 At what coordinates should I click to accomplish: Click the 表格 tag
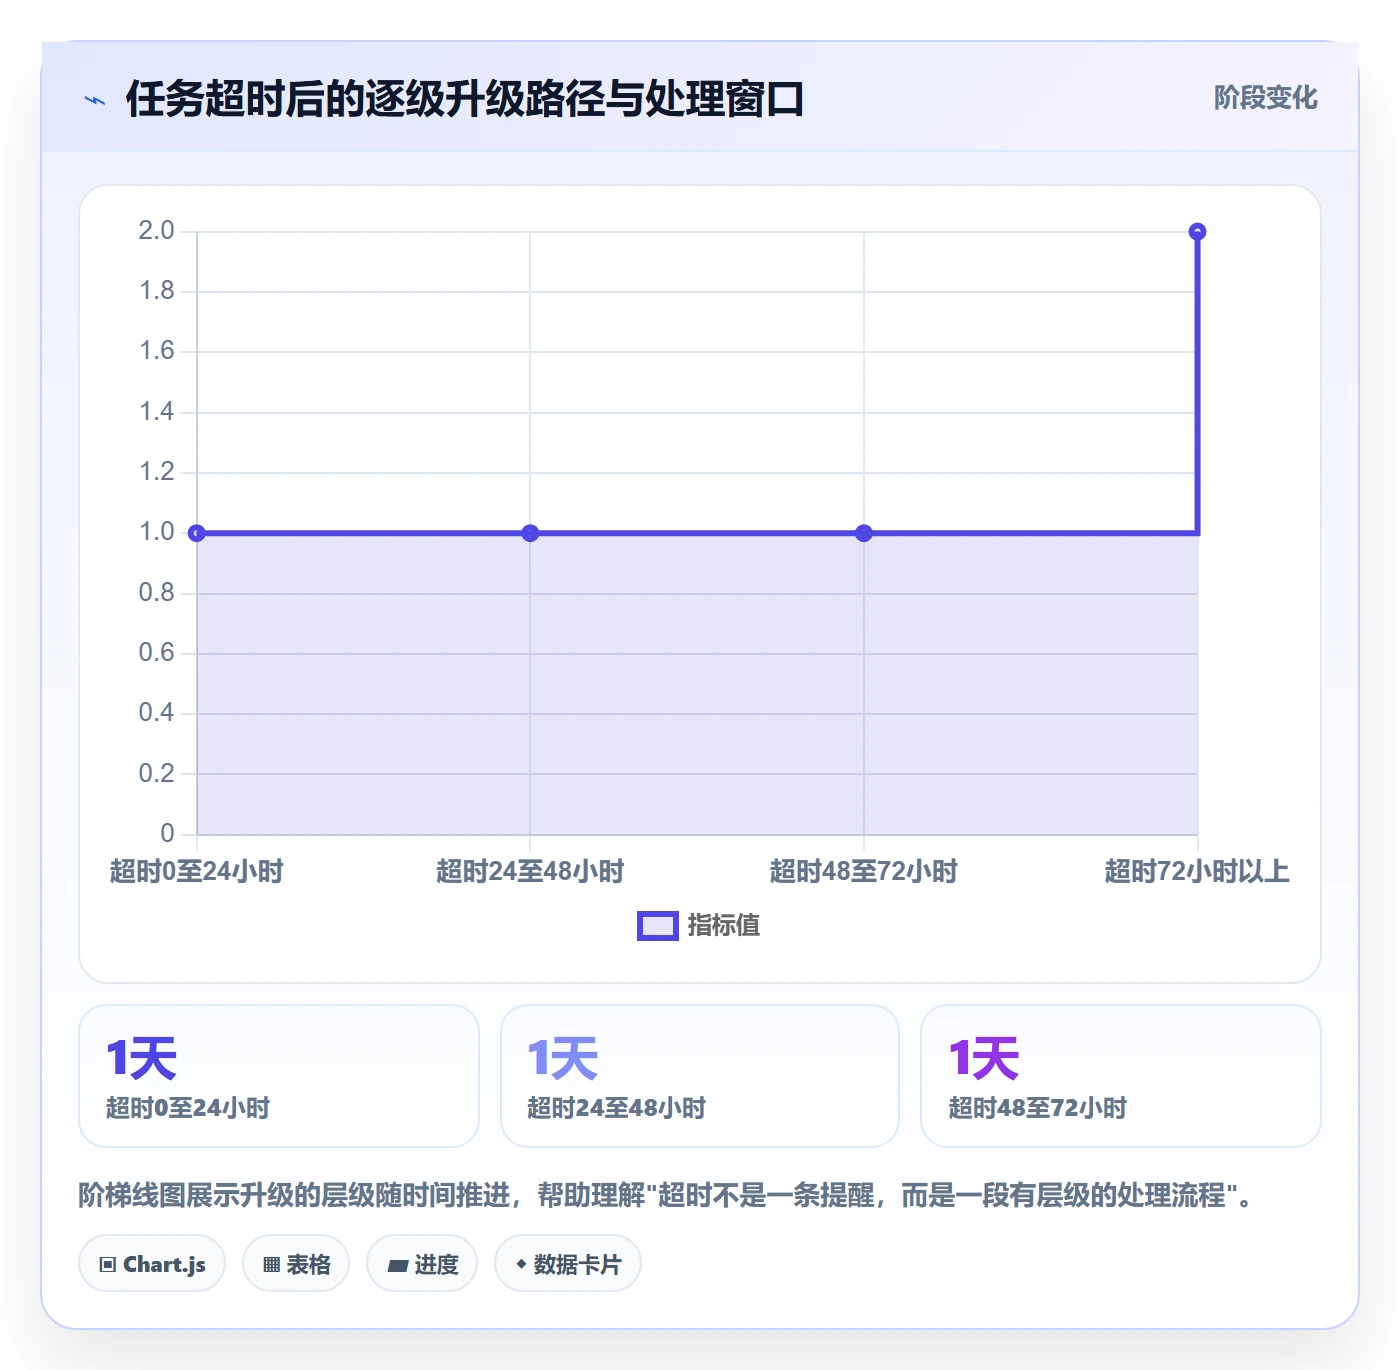(296, 1264)
